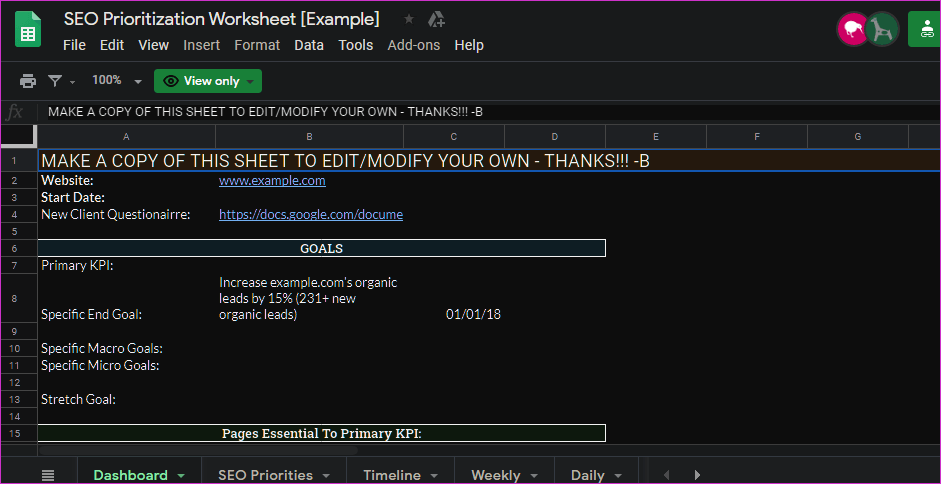This screenshot has width=941, height=484.
Task: Star the SEO Prioritization Worksheet document
Action: [409, 20]
